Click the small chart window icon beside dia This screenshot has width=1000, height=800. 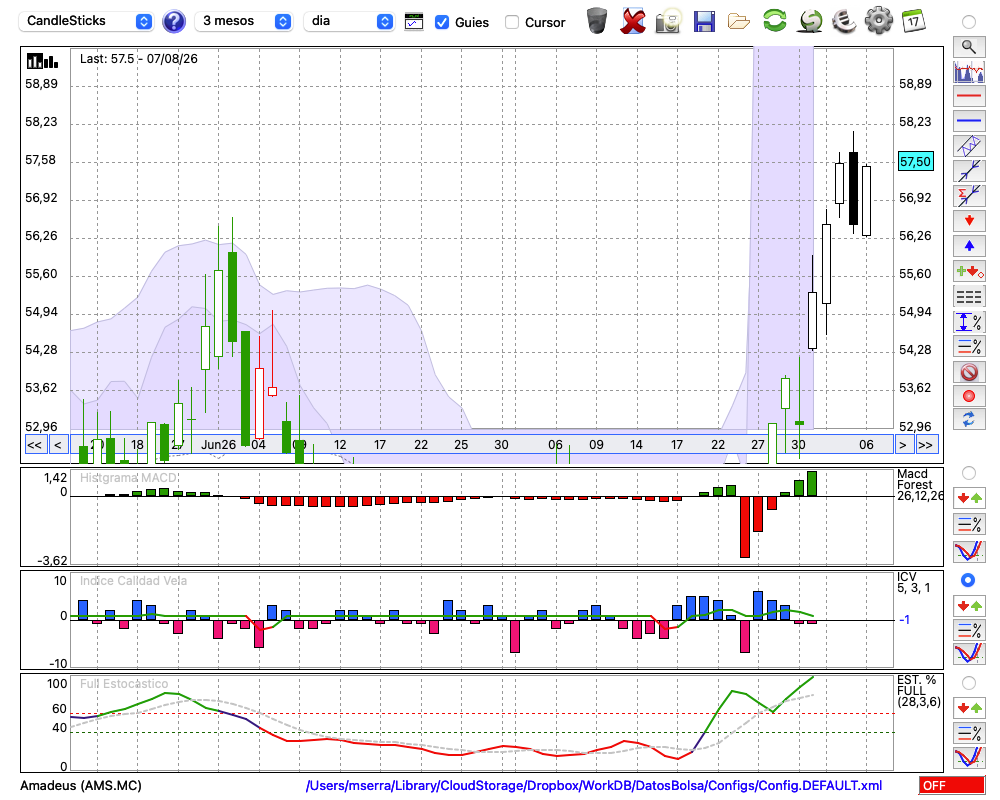coord(414,22)
